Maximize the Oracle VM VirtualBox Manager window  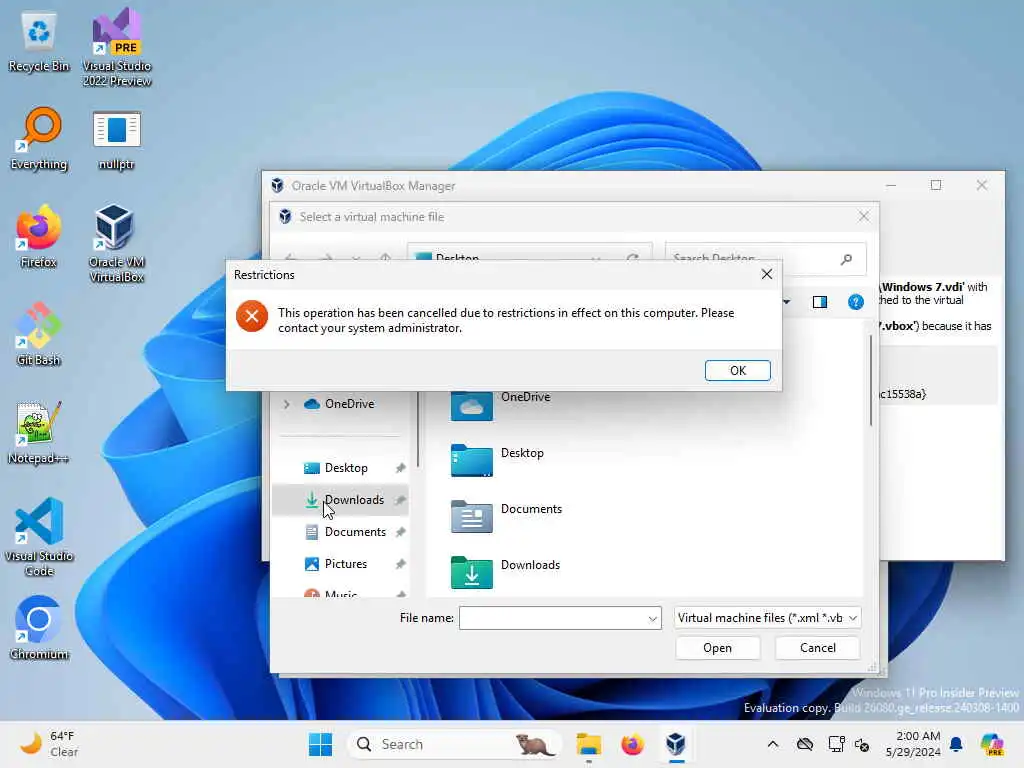(x=936, y=185)
